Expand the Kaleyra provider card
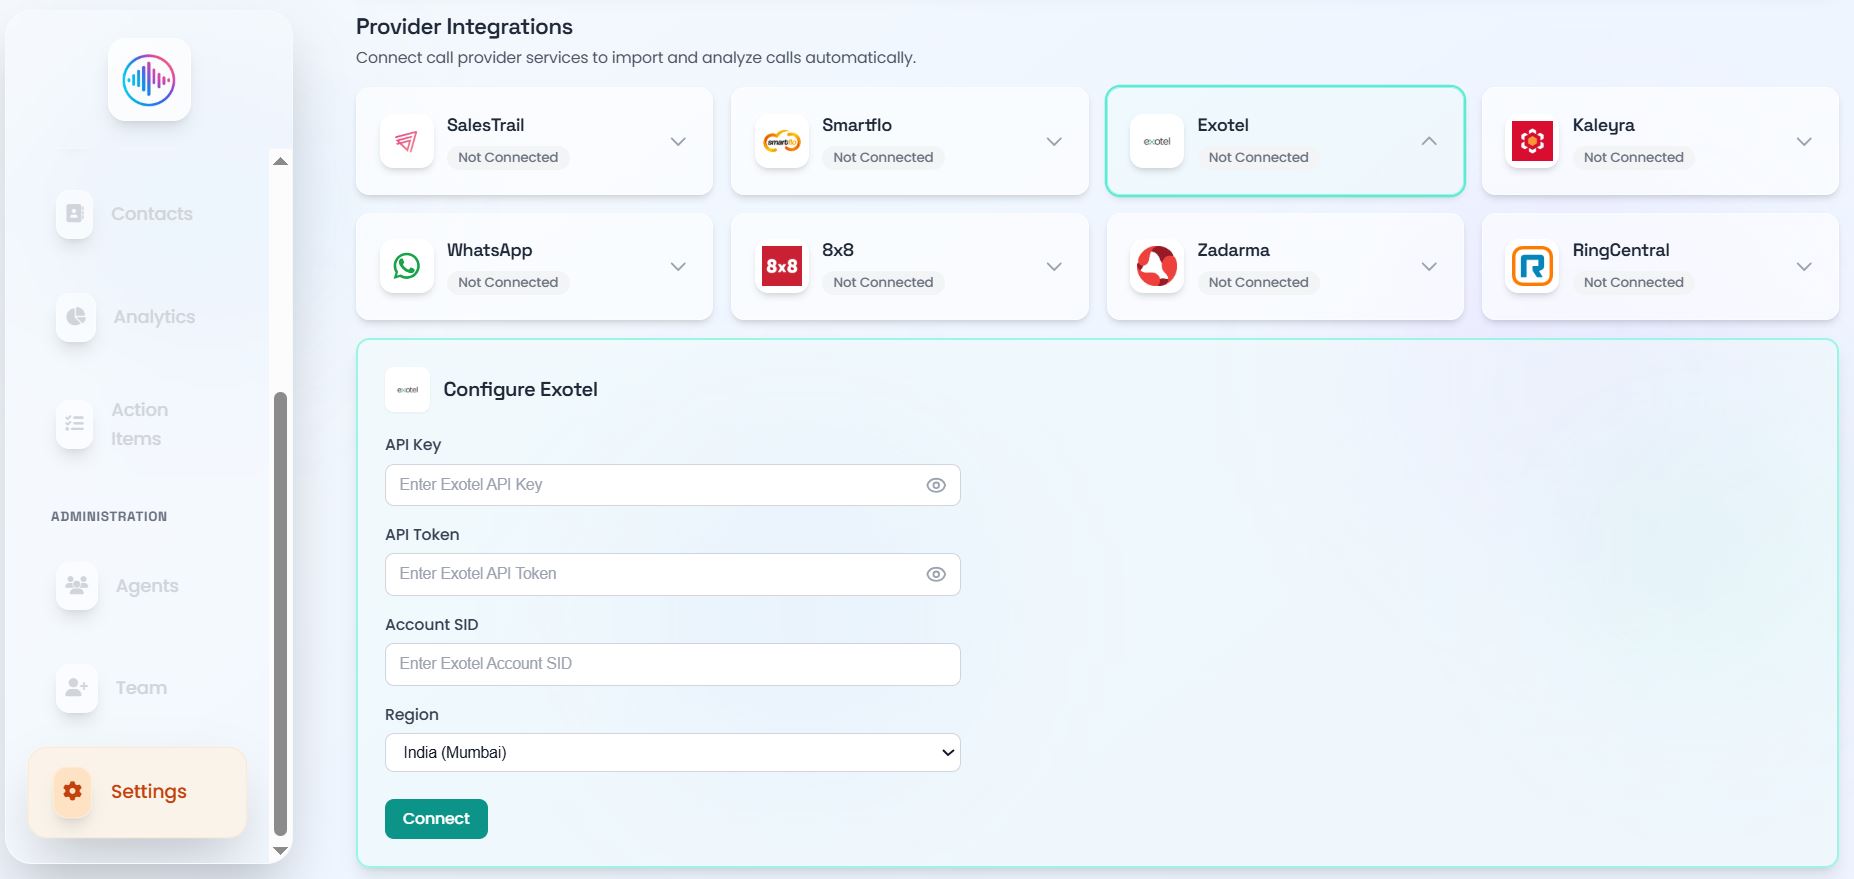Viewport: 1854px width, 879px height. pyautogui.click(x=1804, y=141)
